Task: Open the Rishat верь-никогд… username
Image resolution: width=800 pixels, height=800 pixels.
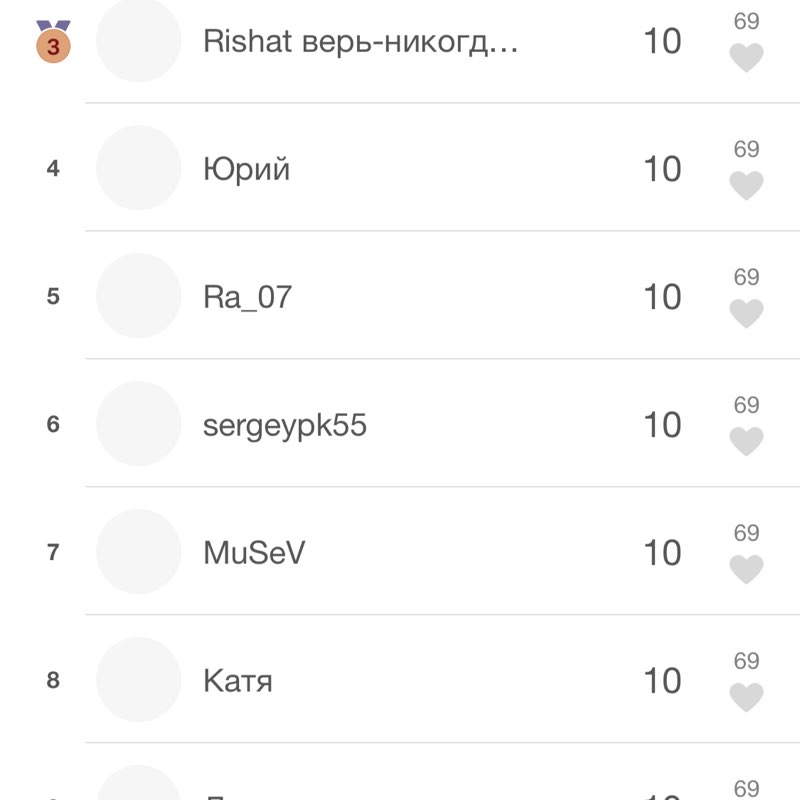Action: tap(360, 41)
